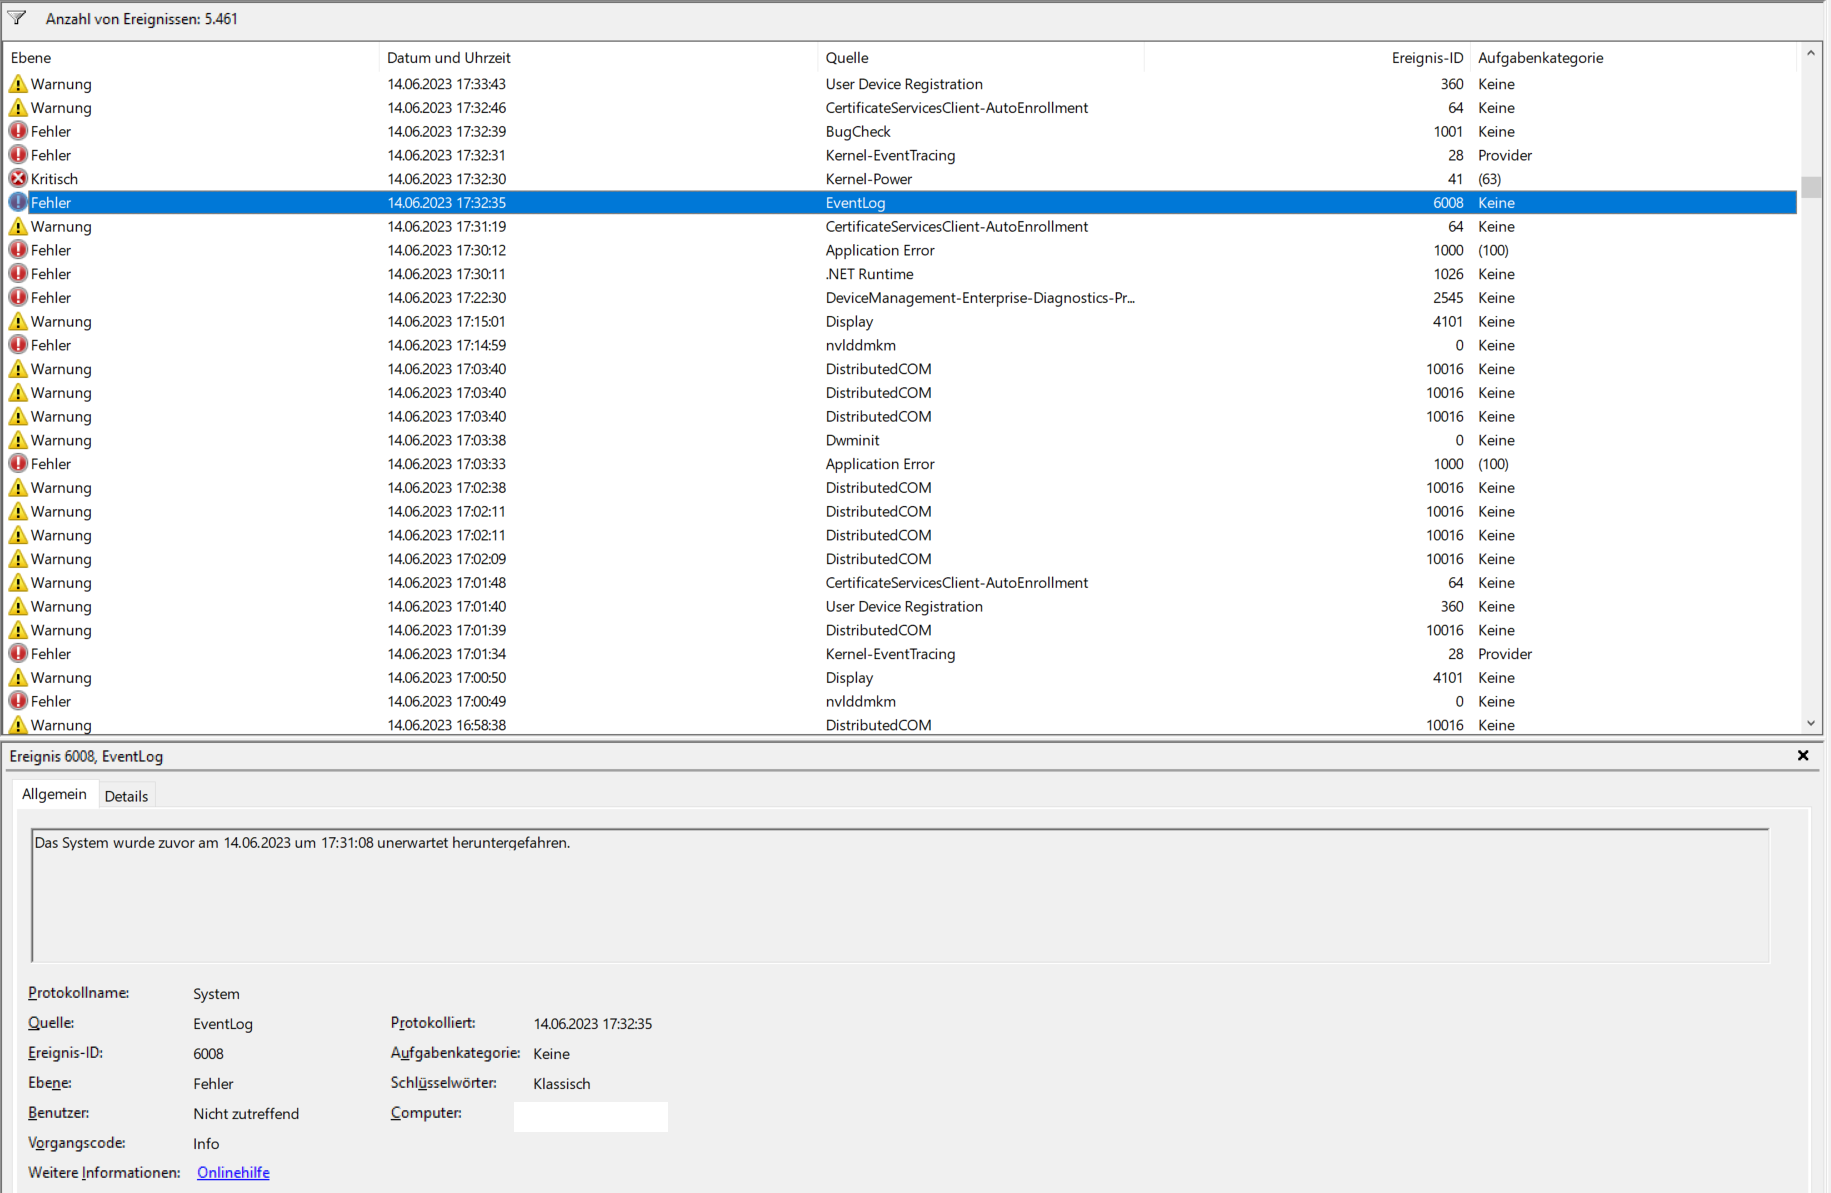Viewport: 1831px width, 1193px height.
Task: Click the '.NET Runtime' source cell
Action: point(870,274)
